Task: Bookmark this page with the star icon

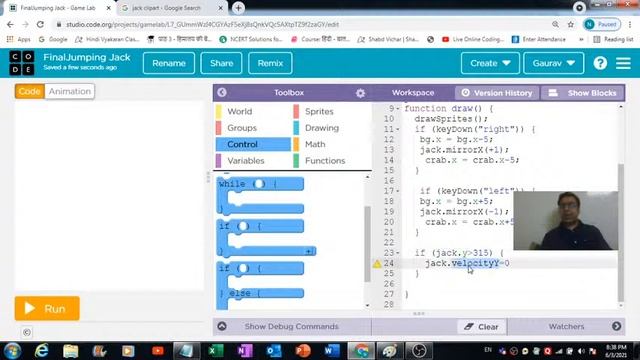Action: [x=571, y=24]
